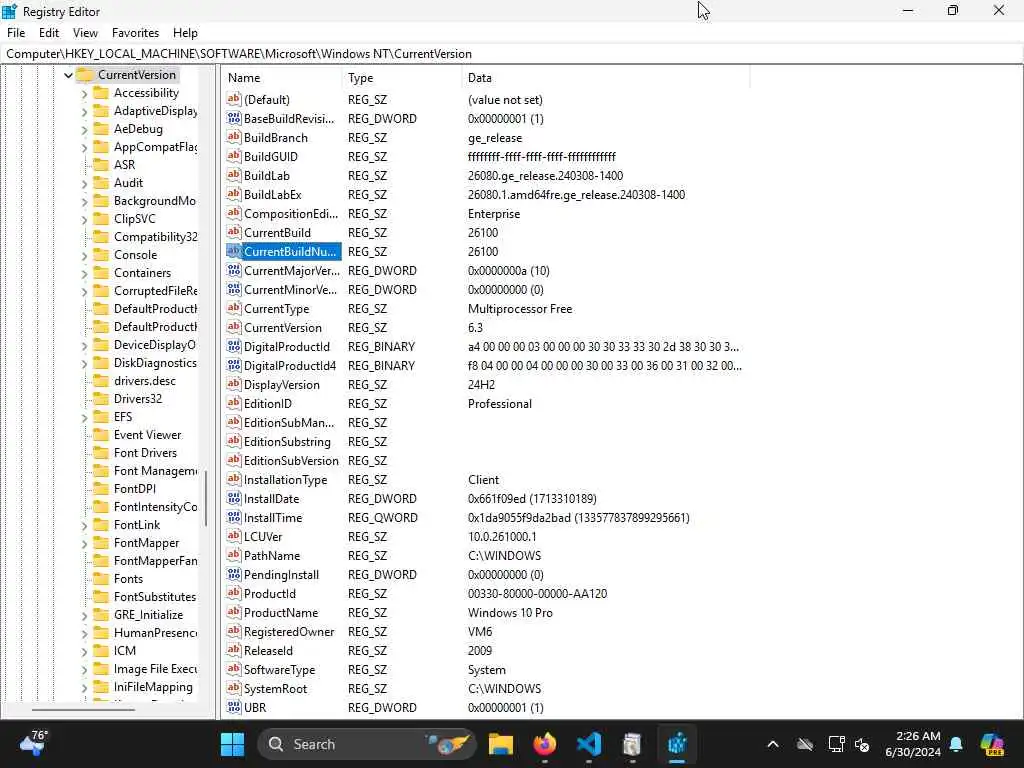Image resolution: width=1024 pixels, height=768 pixels.
Task: Click the InstallTime QWORD value icon
Action: tap(234, 517)
